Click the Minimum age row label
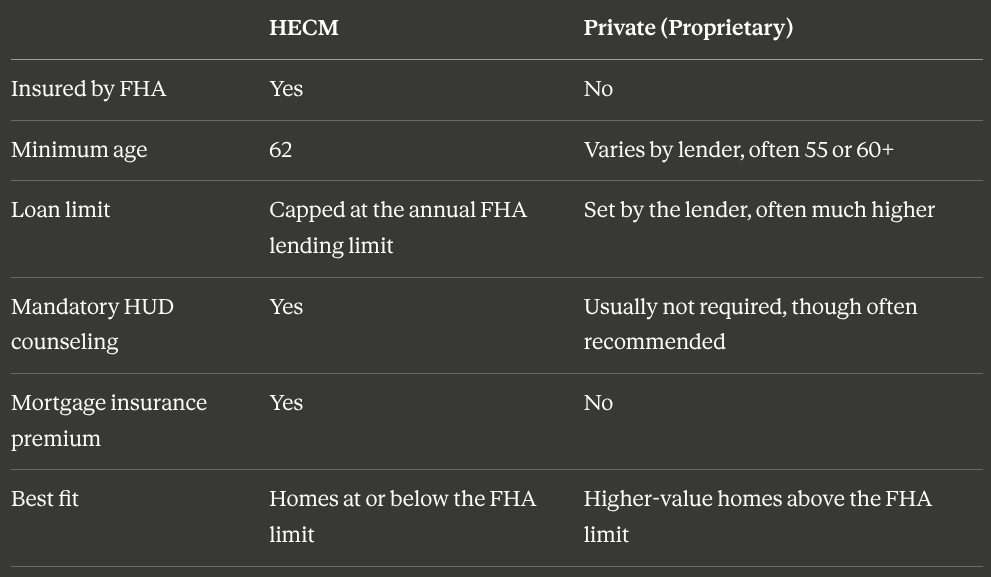The image size is (991, 577). (79, 150)
